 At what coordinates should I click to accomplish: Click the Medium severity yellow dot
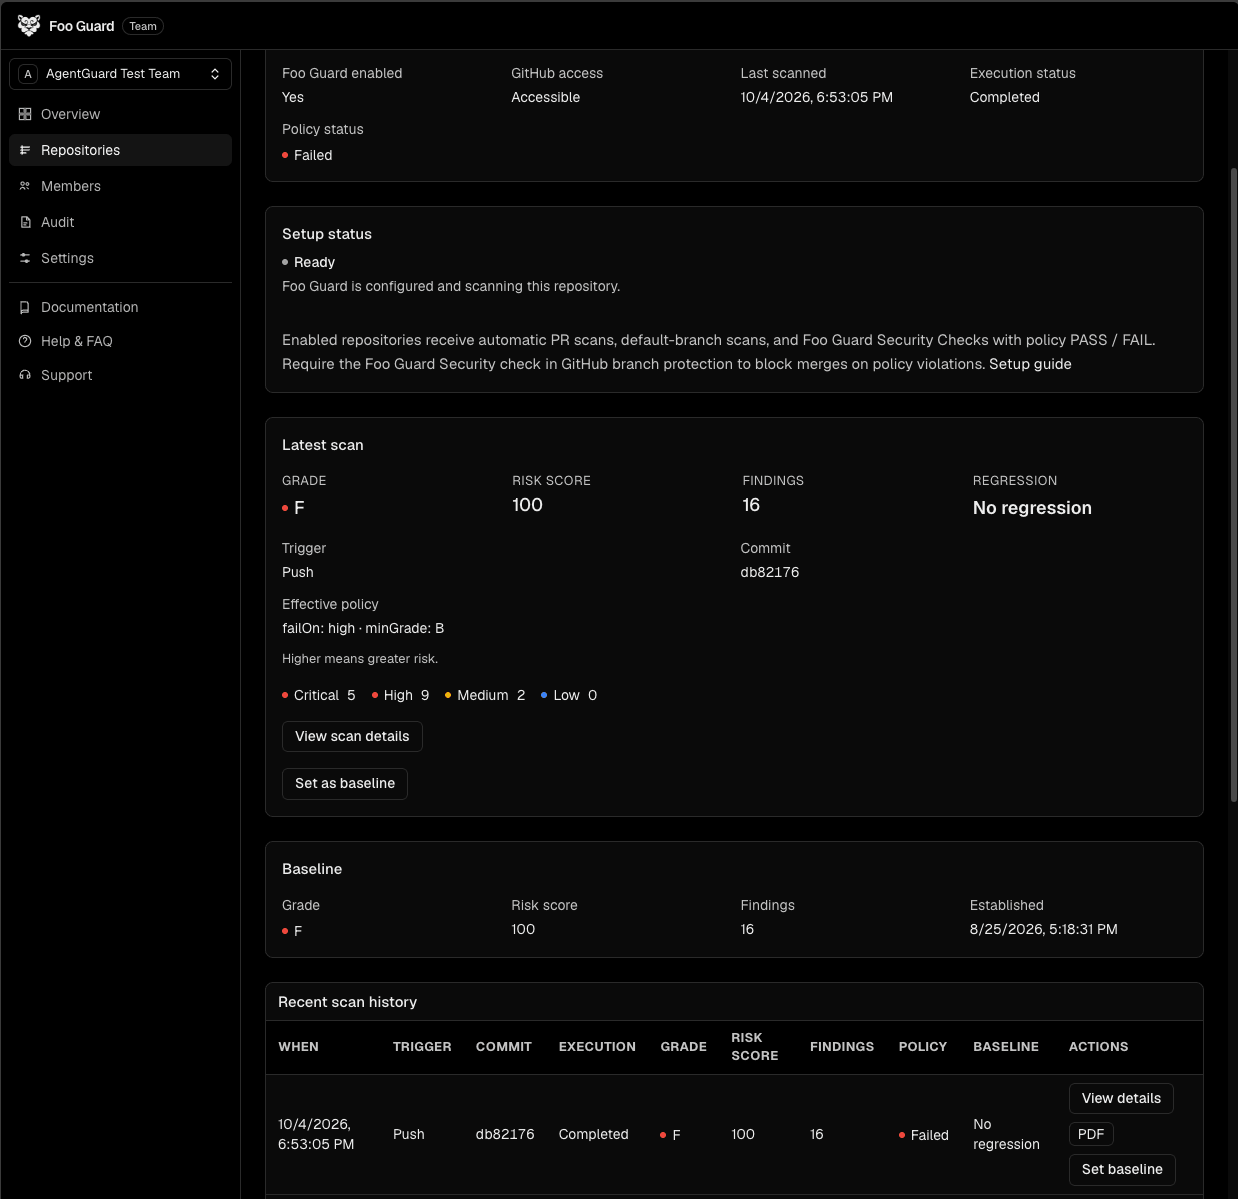[x=448, y=695]
